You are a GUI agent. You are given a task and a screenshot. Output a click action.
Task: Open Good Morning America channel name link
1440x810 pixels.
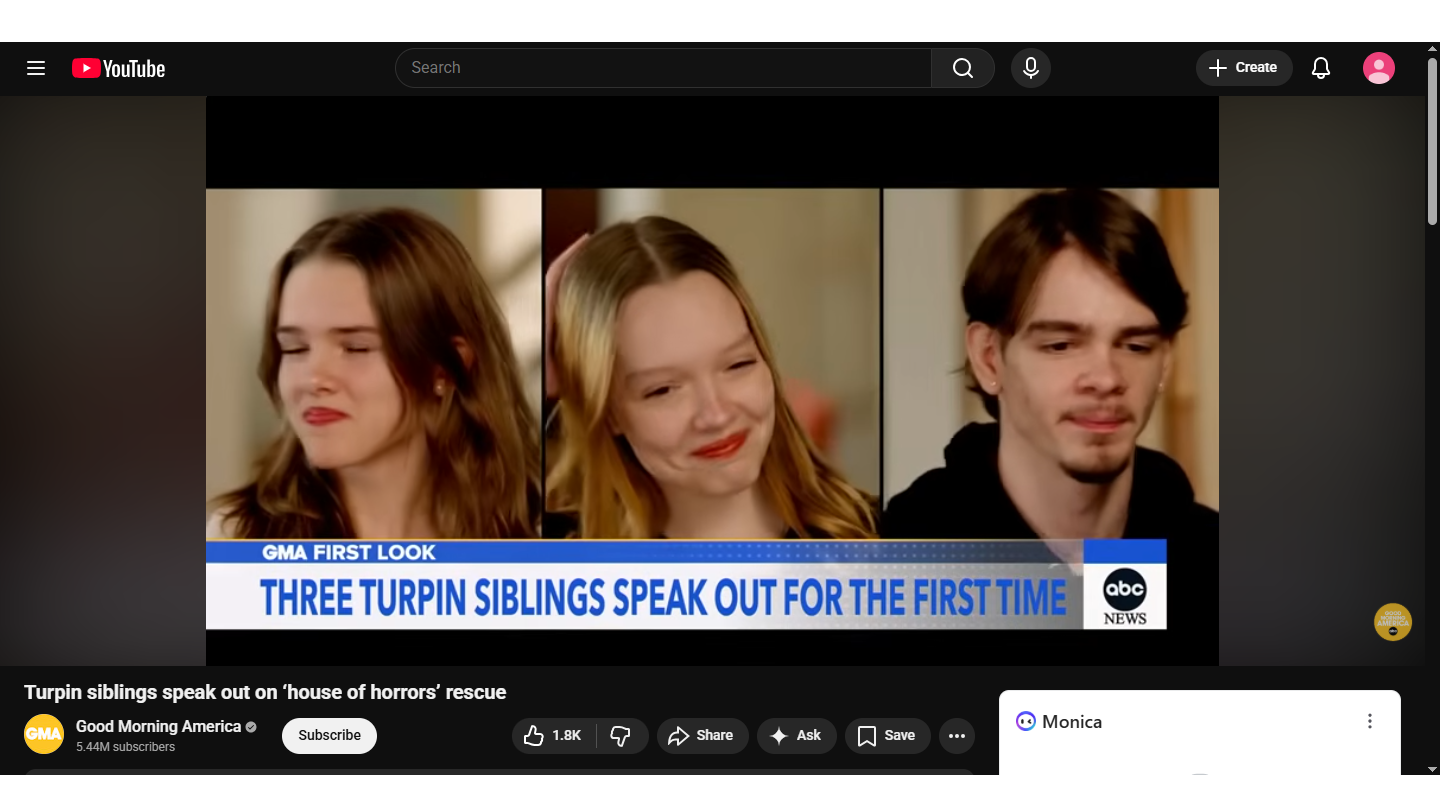[158, 727]
